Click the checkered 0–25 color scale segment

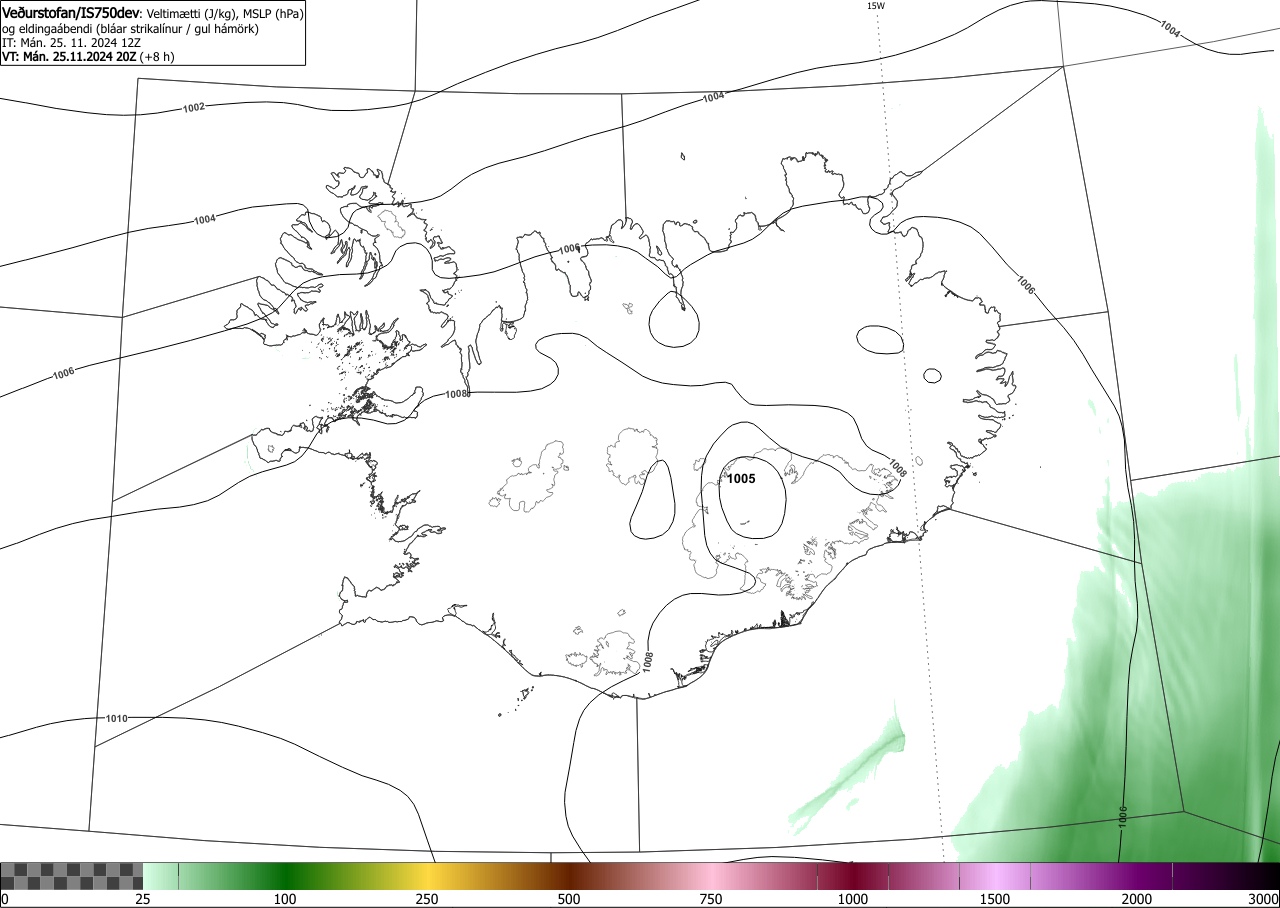pyautogui.click(x=72, y=876)
